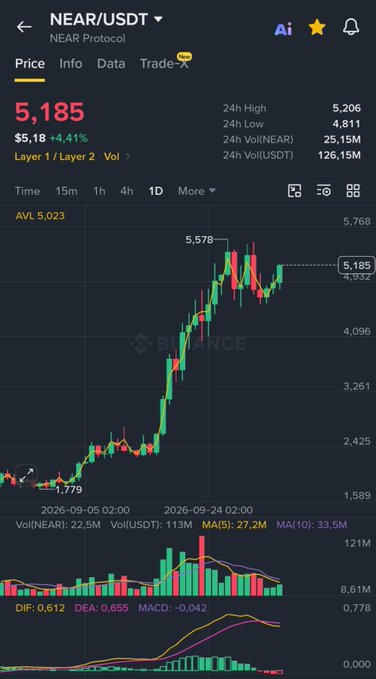Click the Vol(USDT): 113M label
376x679 pixels.
pos(151,525)
